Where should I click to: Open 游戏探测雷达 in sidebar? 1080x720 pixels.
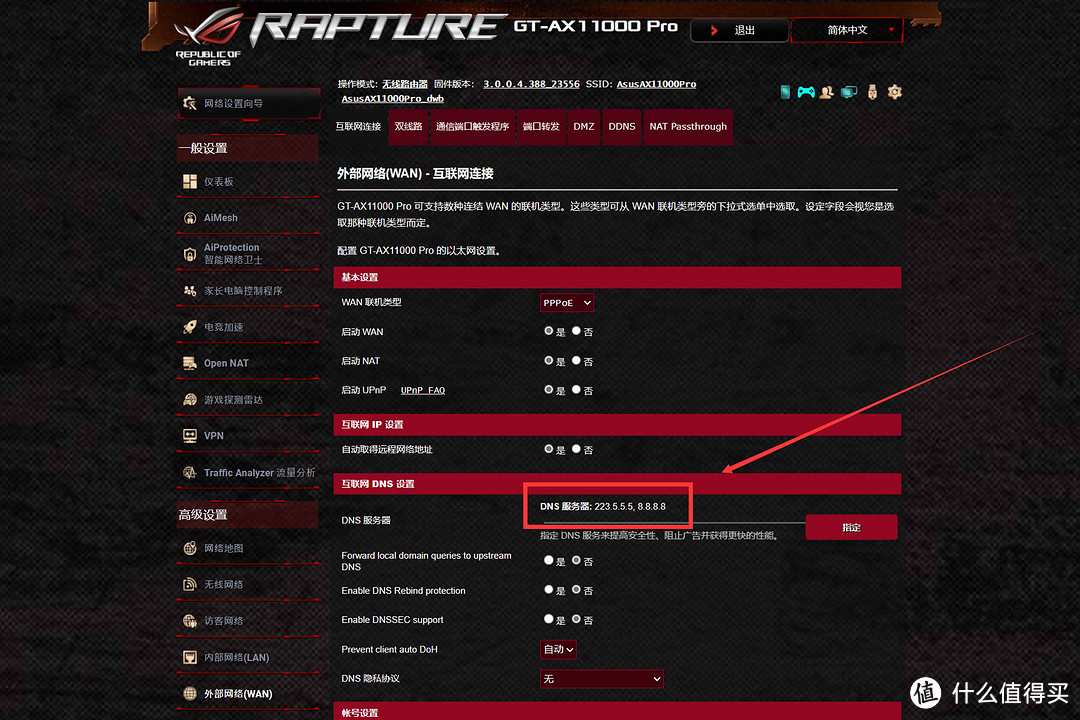click(x=233, y=400)
